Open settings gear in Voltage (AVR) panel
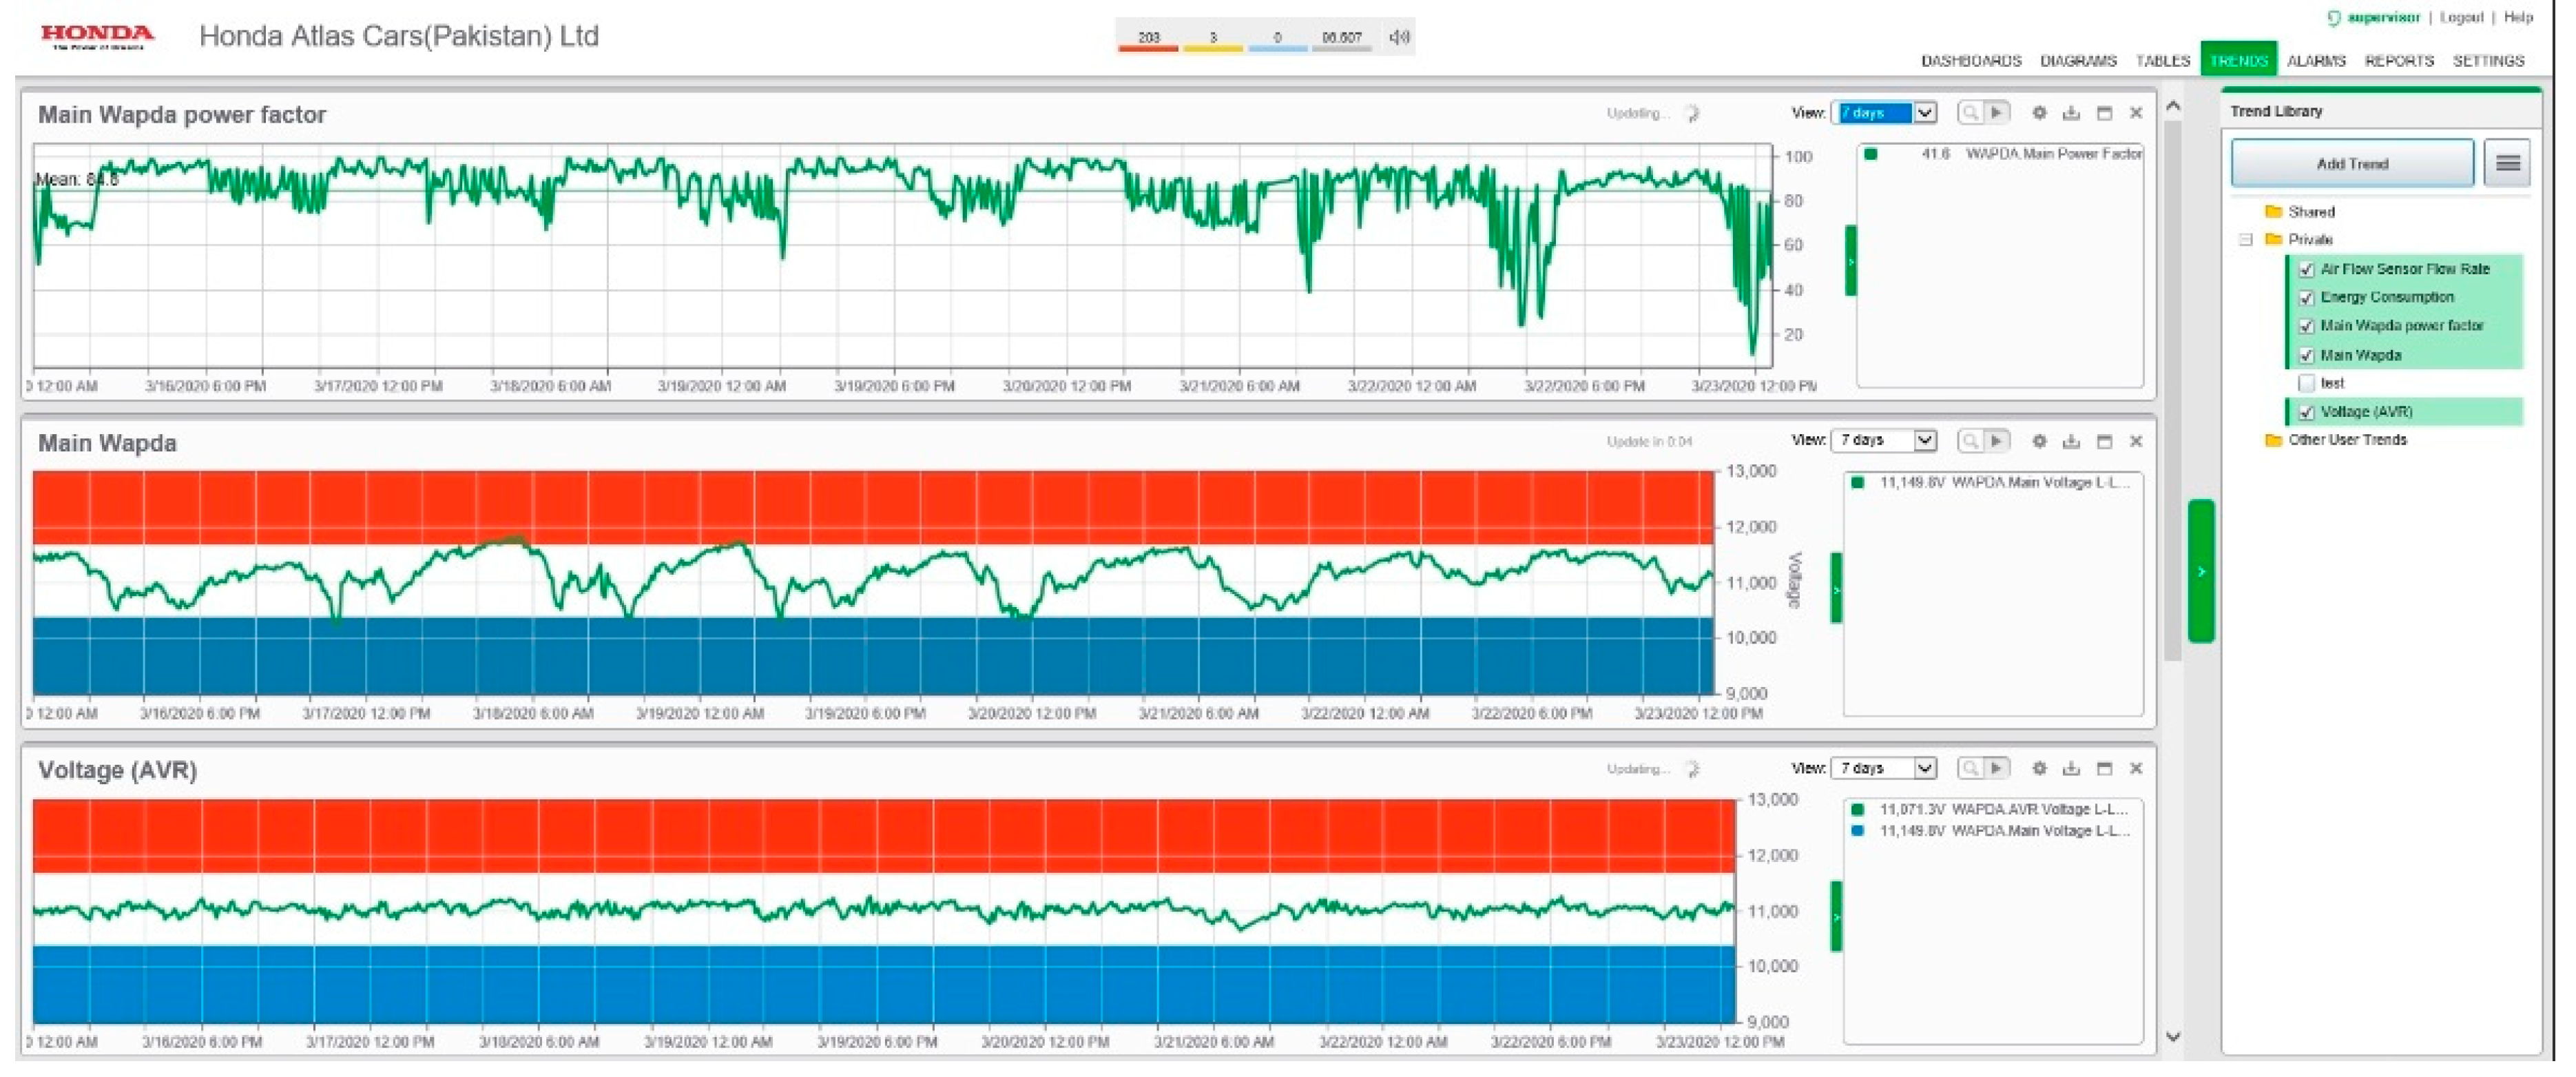This screenshot has height=1077, width=2576. click(x=2039, y=768)
